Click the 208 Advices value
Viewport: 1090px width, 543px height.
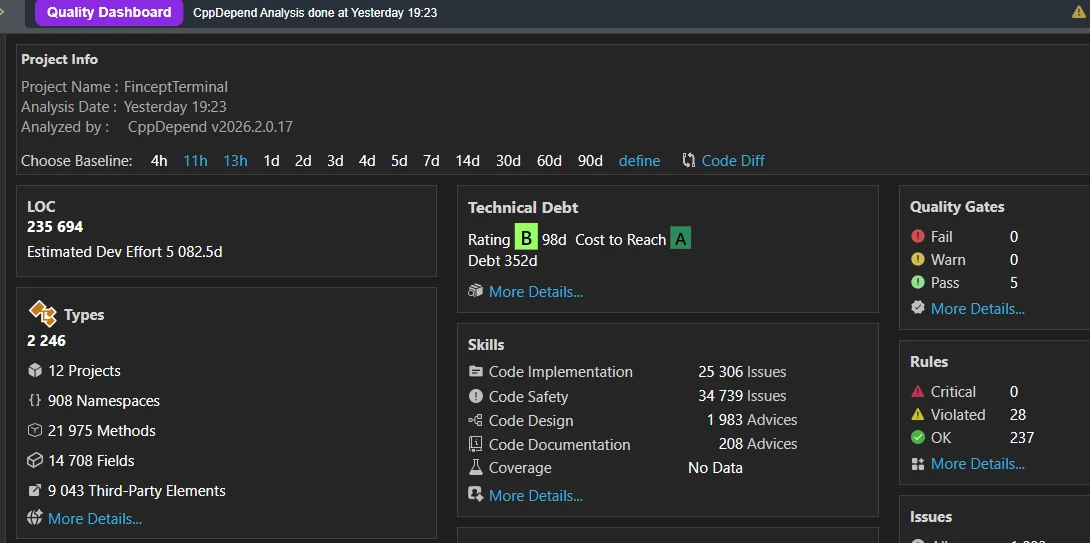tap(758, 444)
